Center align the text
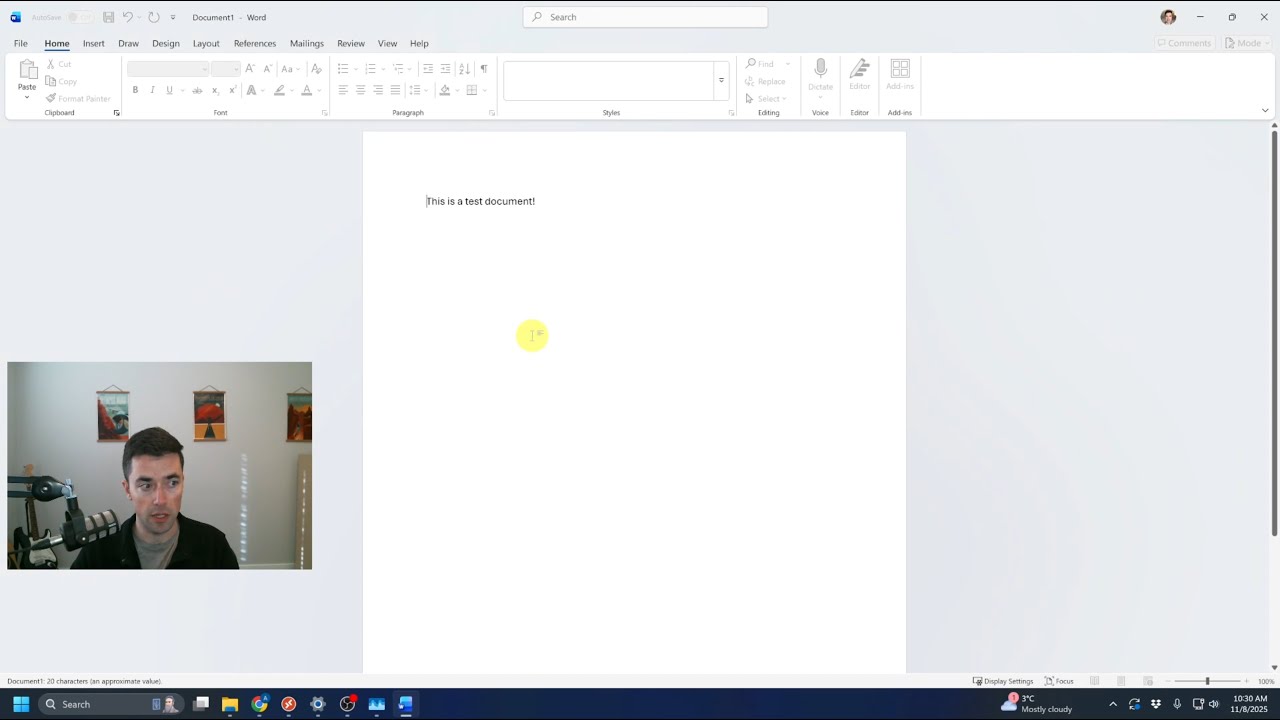The image size is (1280, 720). 360,90
